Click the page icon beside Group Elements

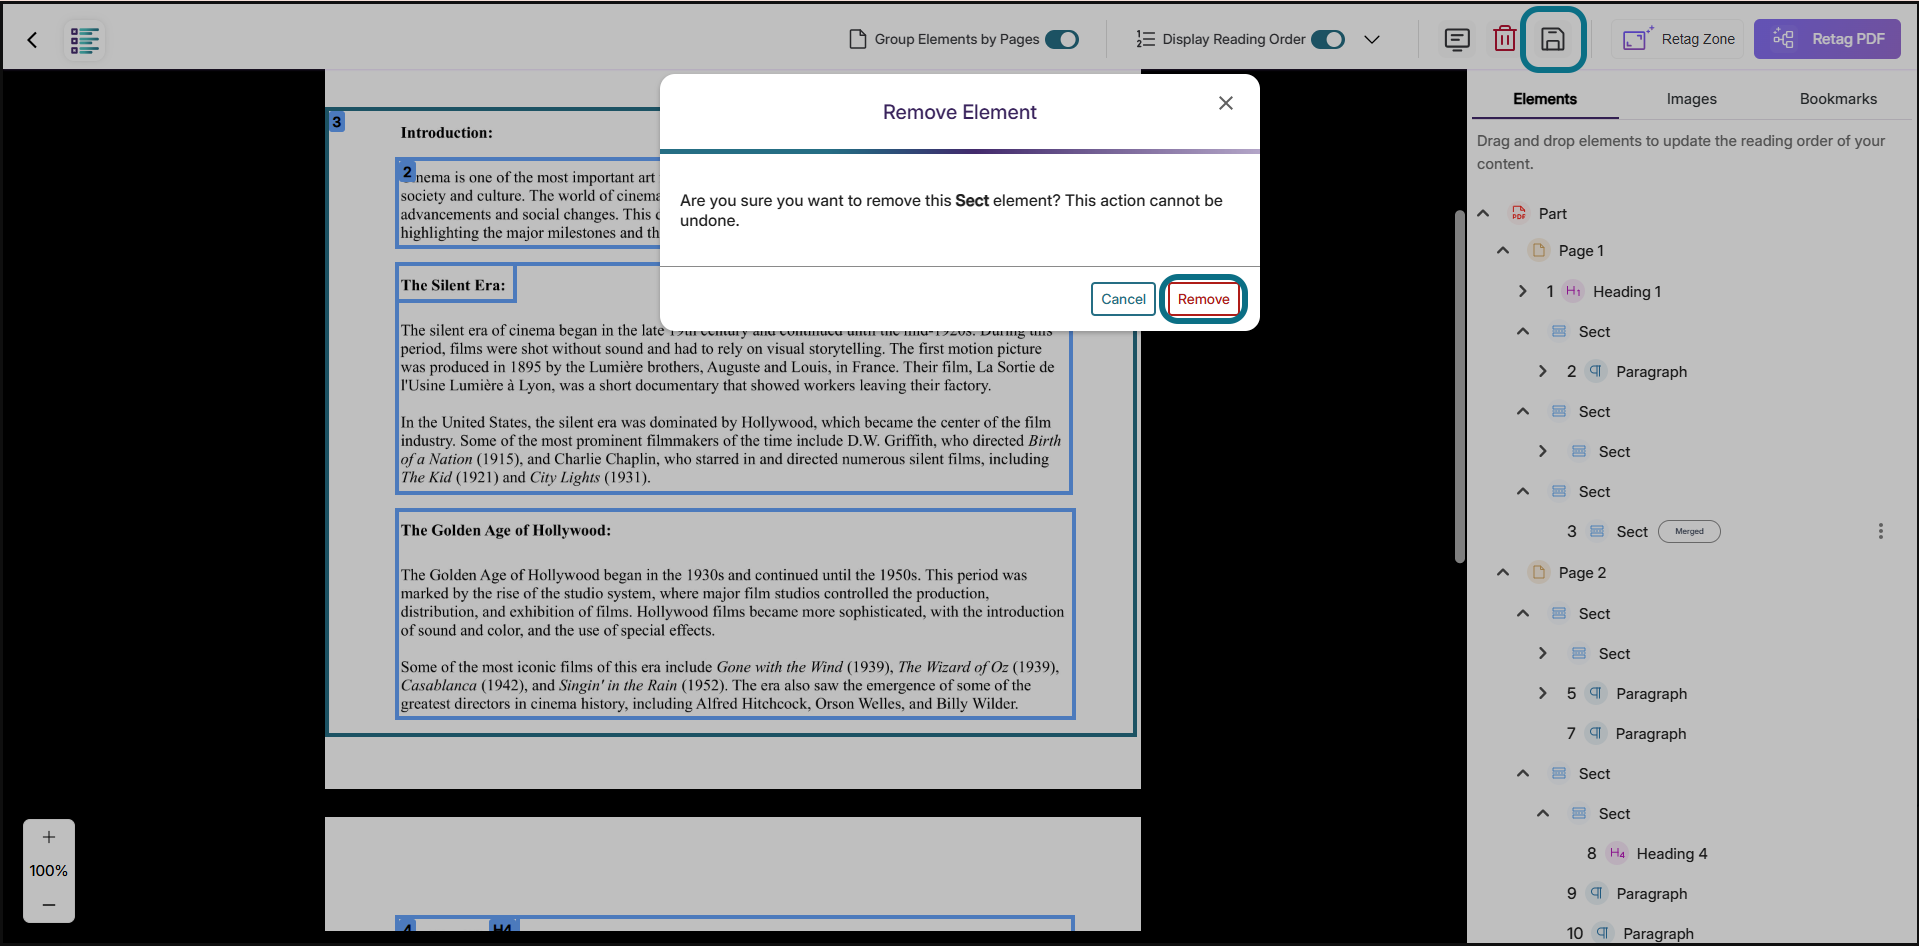point(857,39)
